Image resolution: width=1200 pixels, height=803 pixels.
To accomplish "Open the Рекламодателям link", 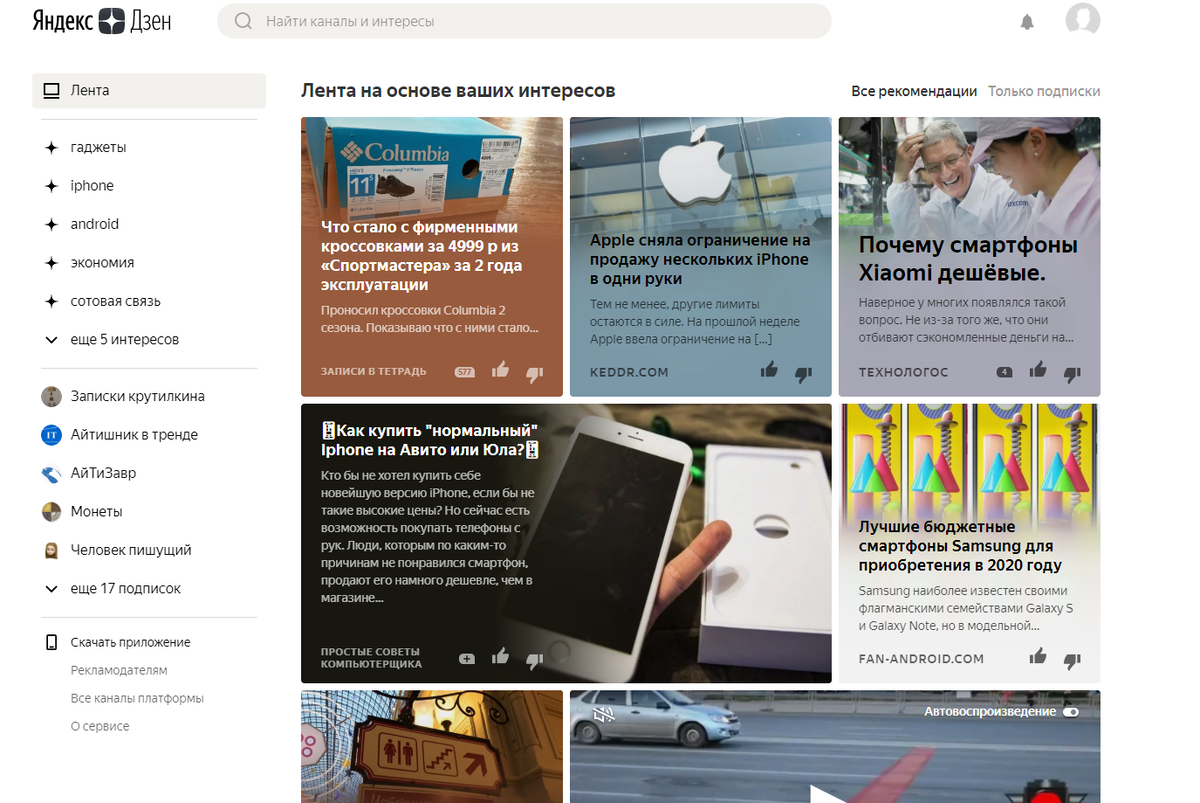I will click(119, 671).
